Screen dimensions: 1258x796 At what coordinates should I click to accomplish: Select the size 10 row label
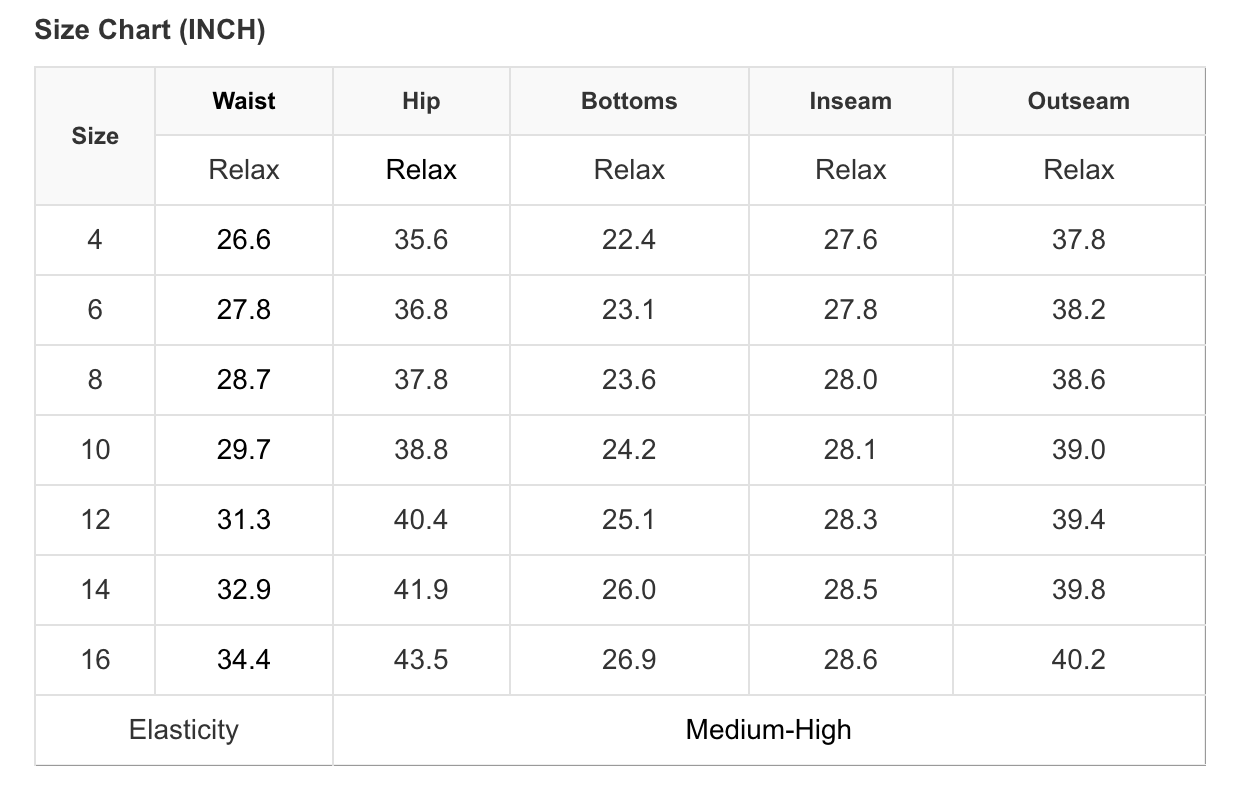[95, 450]
